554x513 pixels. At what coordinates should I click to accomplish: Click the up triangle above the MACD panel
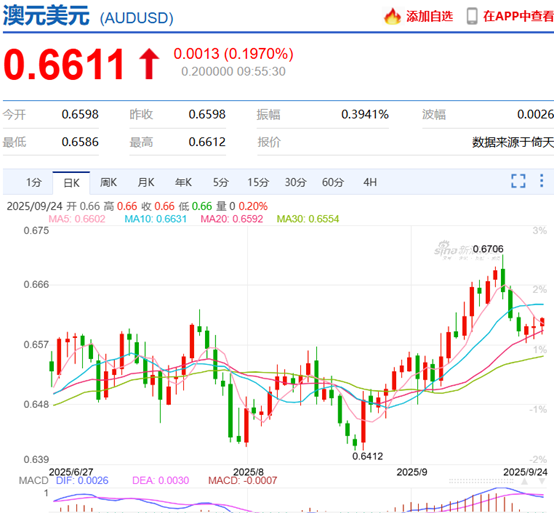pyautogui.click(x=525, y=481)
